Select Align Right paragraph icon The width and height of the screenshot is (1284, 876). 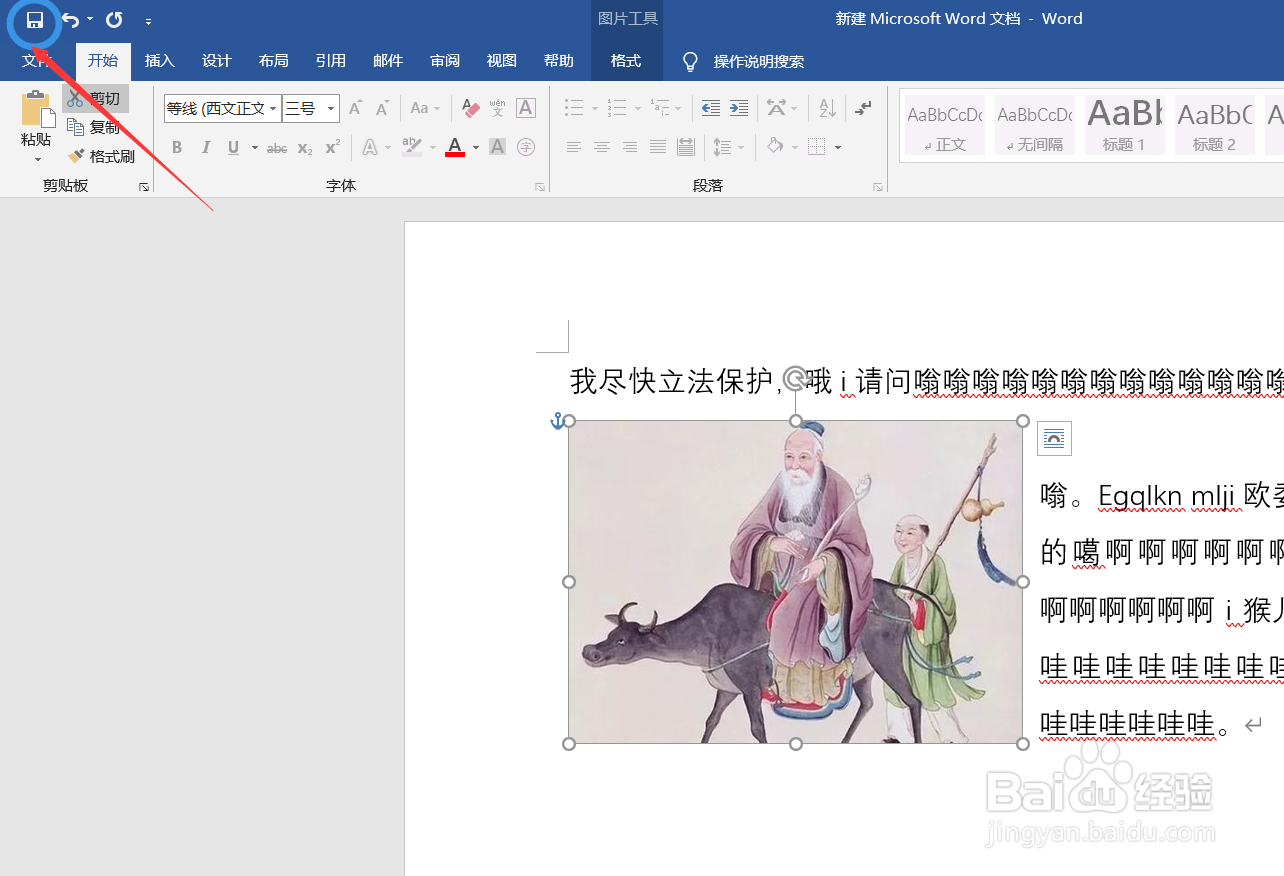coord(630,148)
